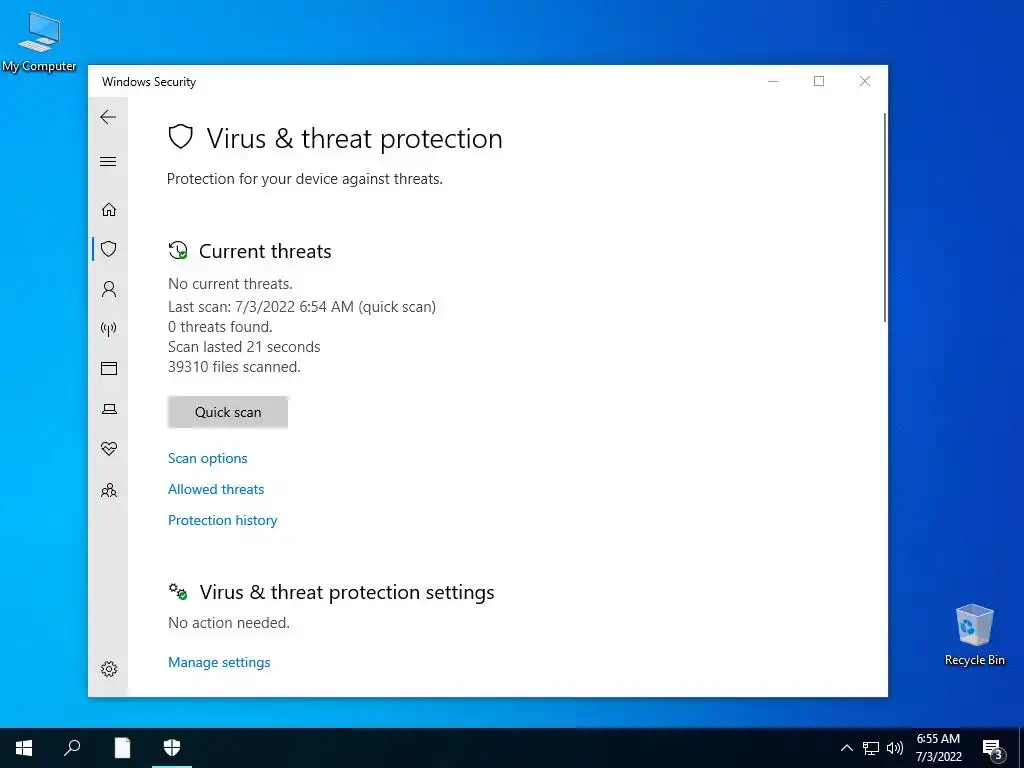Click the protection settings gears icon
This screenshot has height=768, width=1024.
178,592
